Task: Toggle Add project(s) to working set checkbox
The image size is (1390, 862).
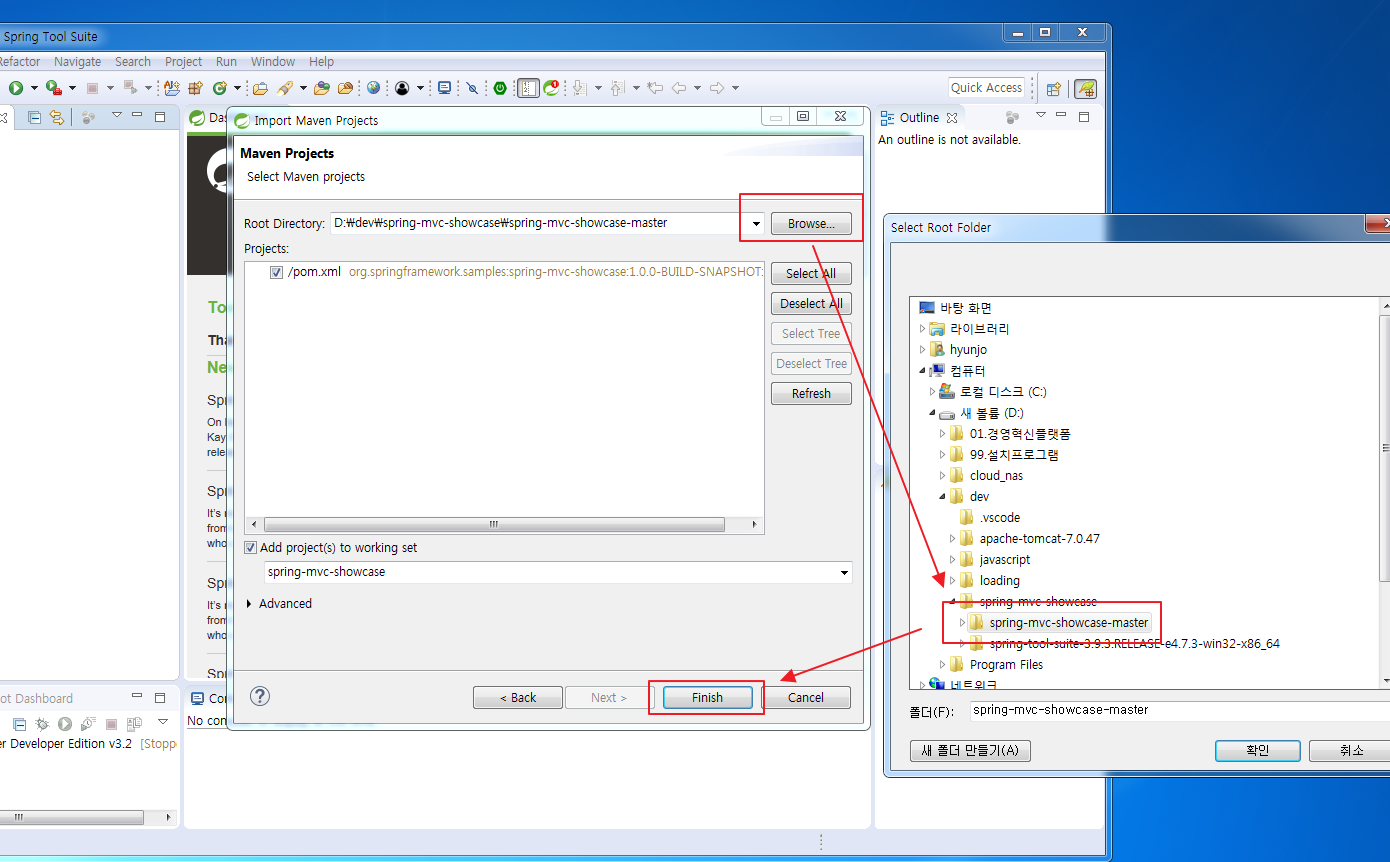Action: [251, 547]
